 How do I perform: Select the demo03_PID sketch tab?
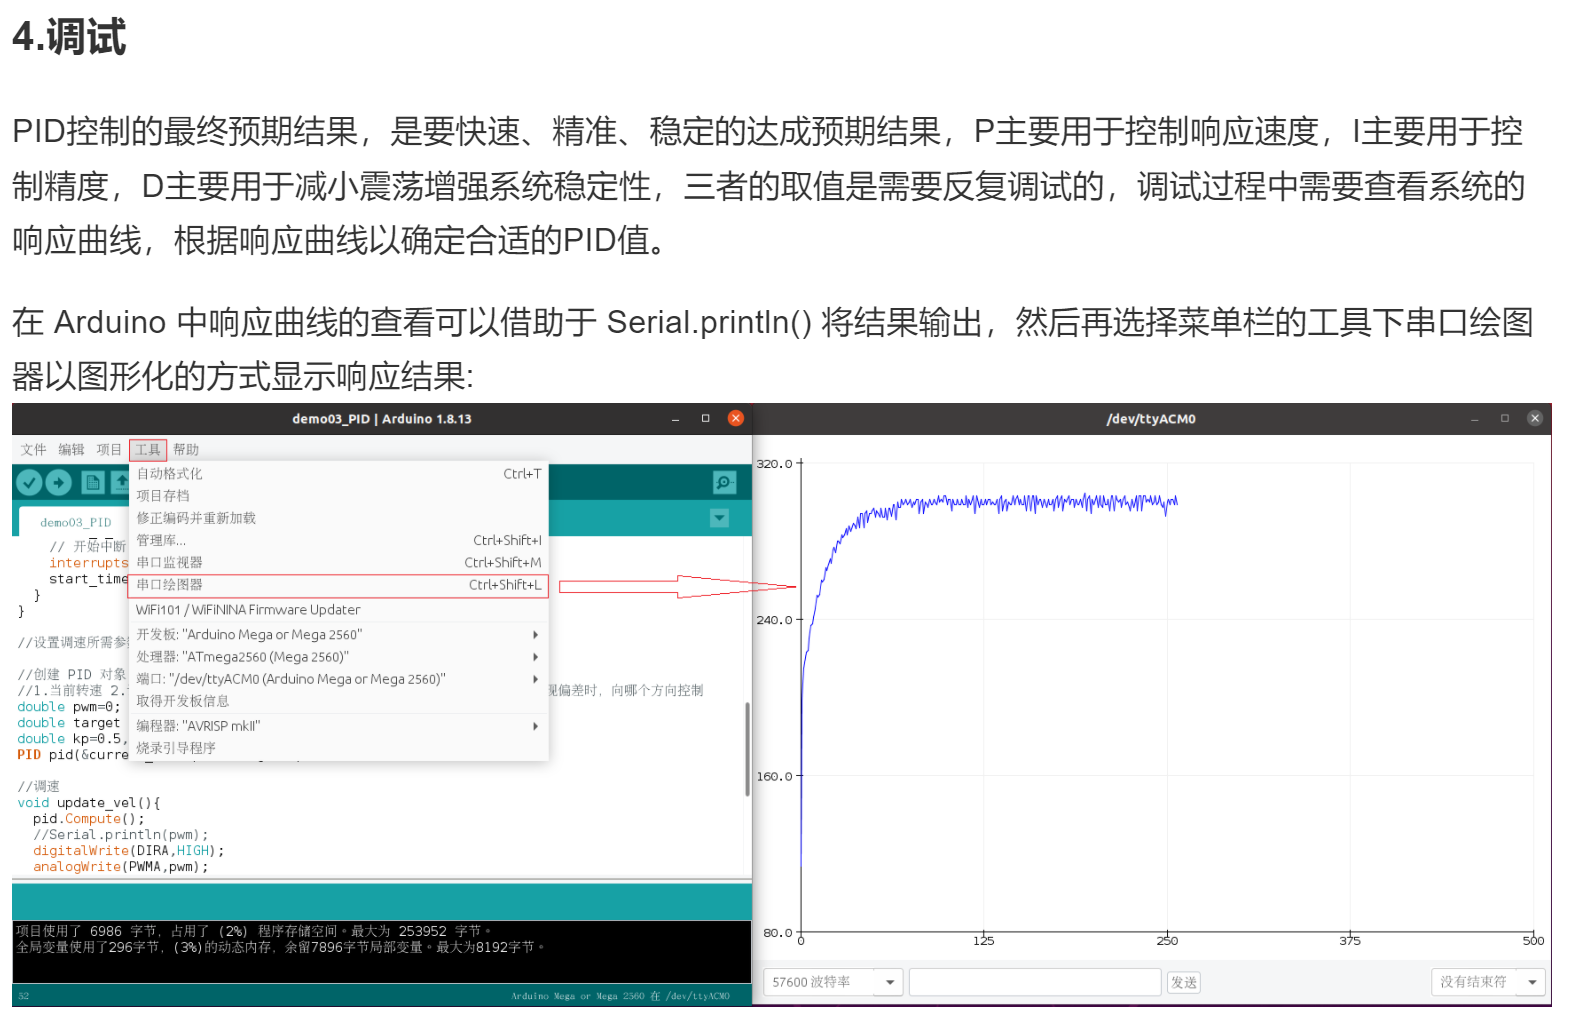(x=75, y=522)
